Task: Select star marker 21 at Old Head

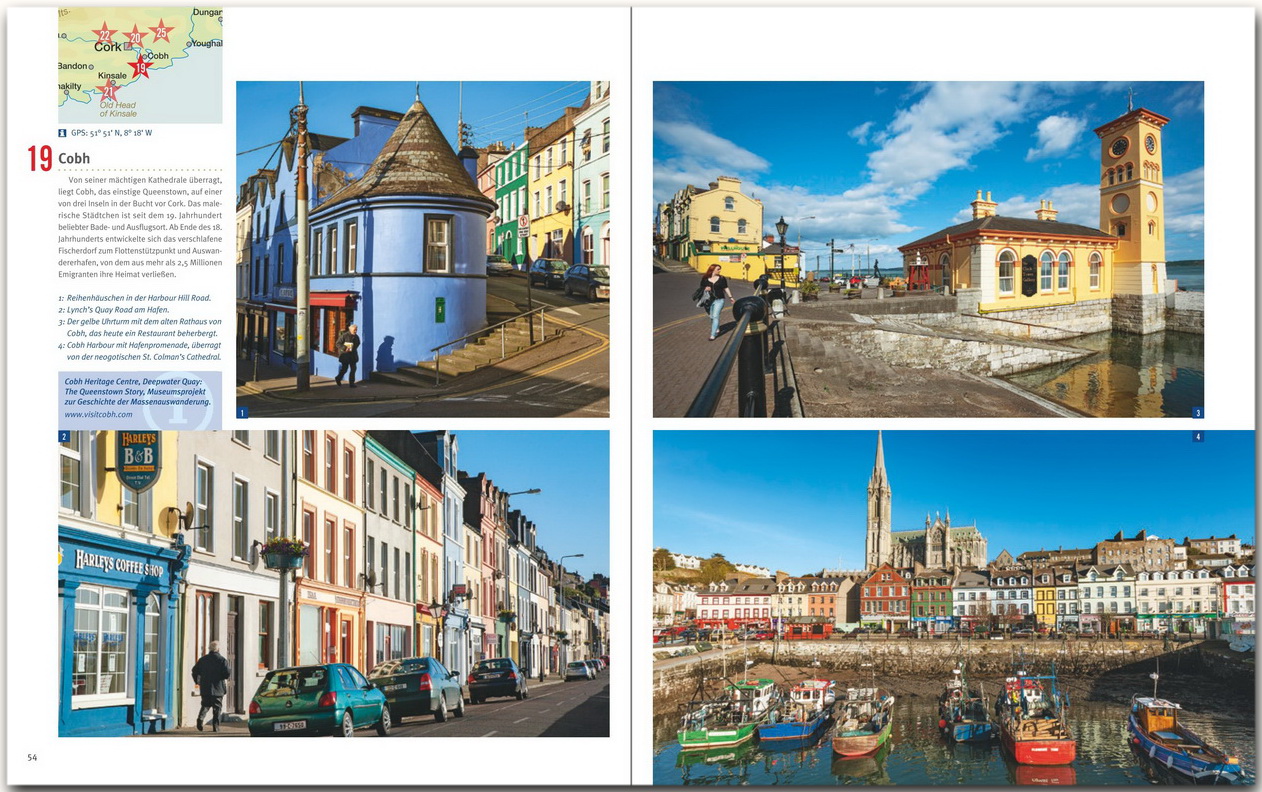Action: tap(107, 92)
